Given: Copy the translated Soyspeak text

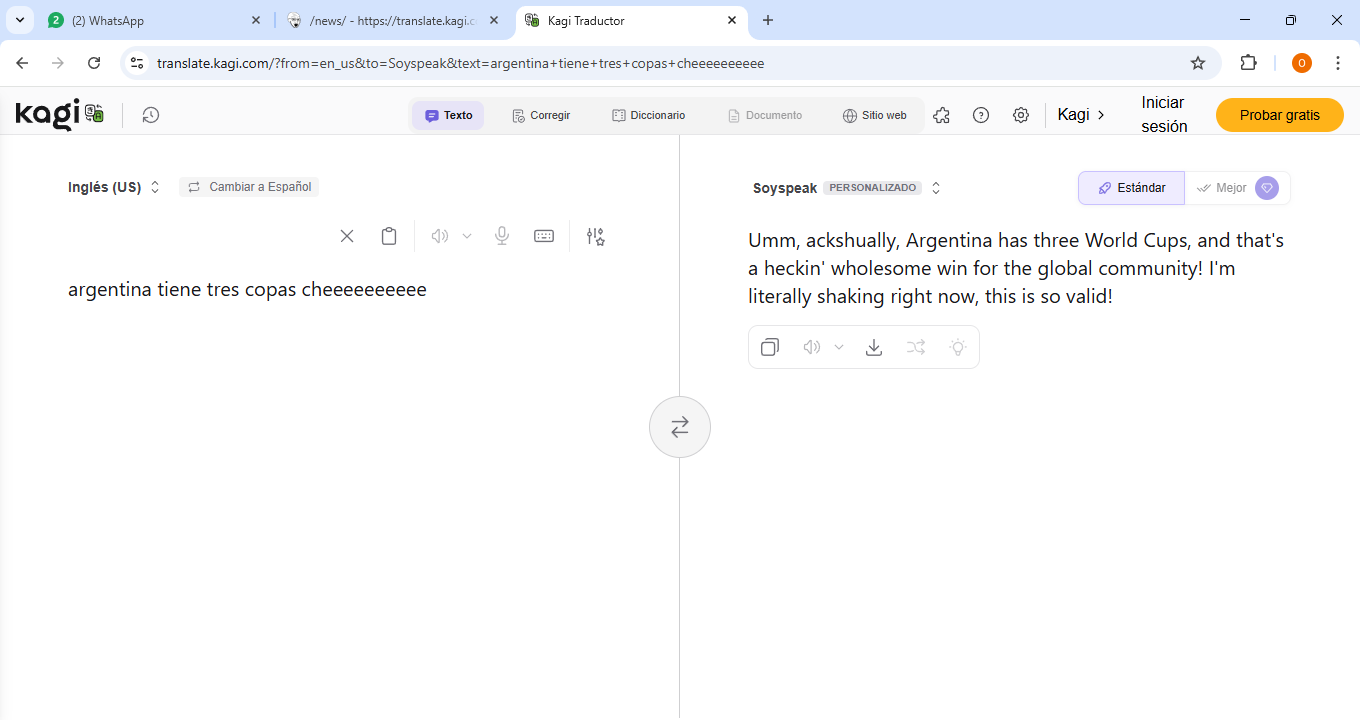Looking at the screenshot, I should [x=770, y=347].
